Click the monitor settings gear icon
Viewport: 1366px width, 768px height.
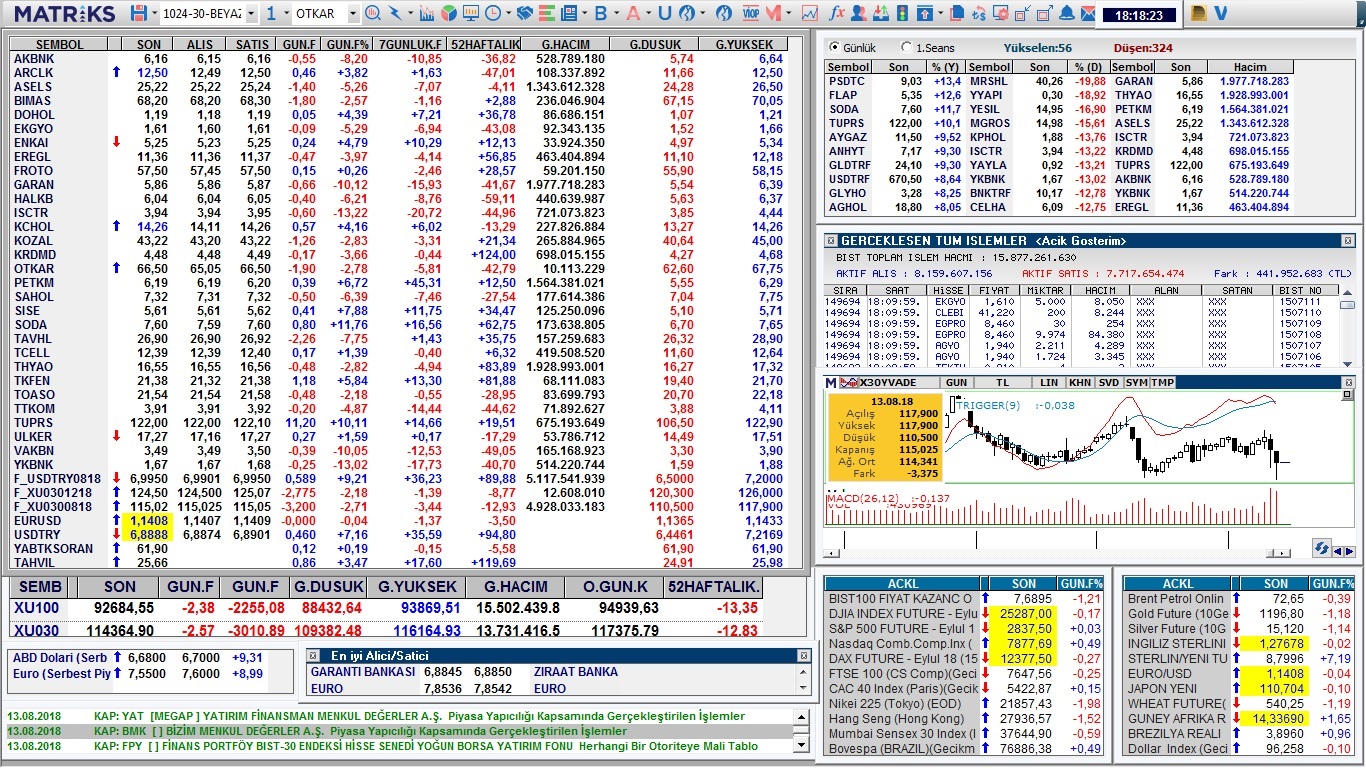pos(1001,13)
